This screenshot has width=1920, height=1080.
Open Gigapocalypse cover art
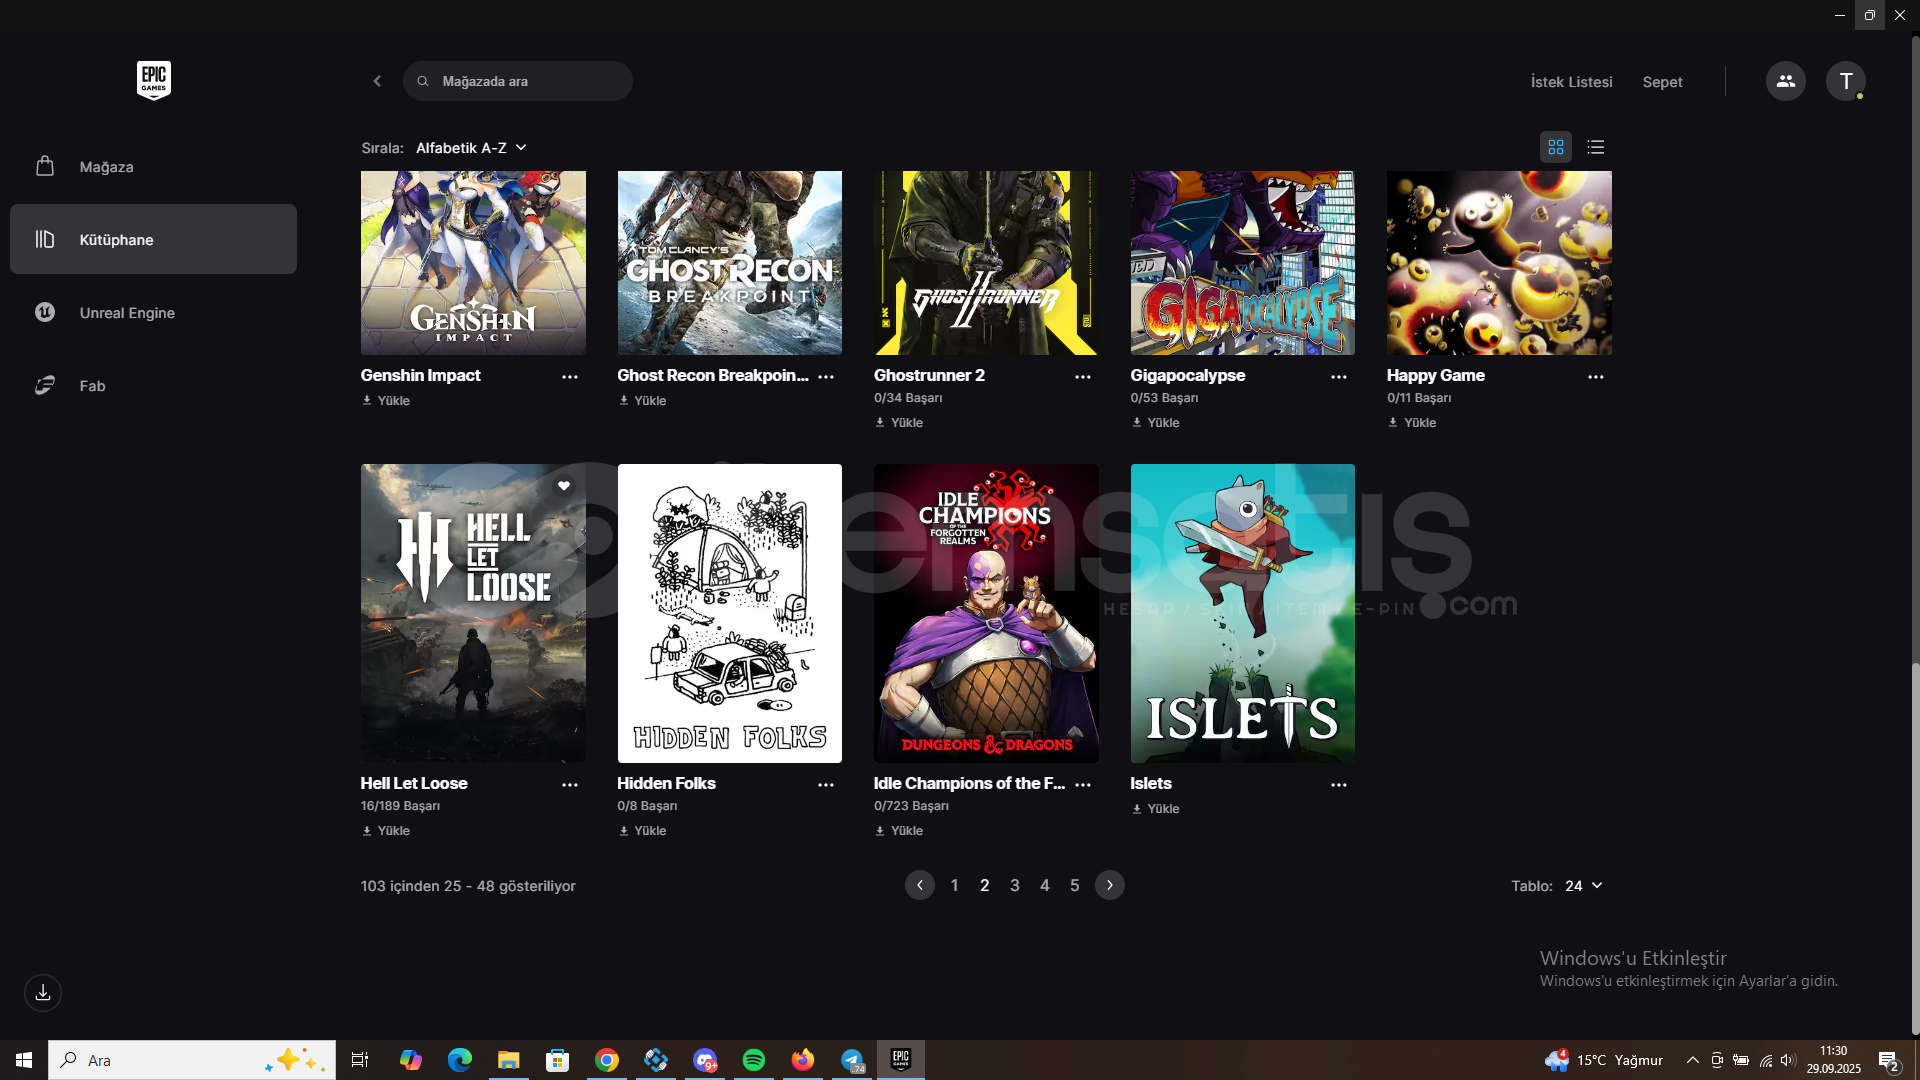1243,263
